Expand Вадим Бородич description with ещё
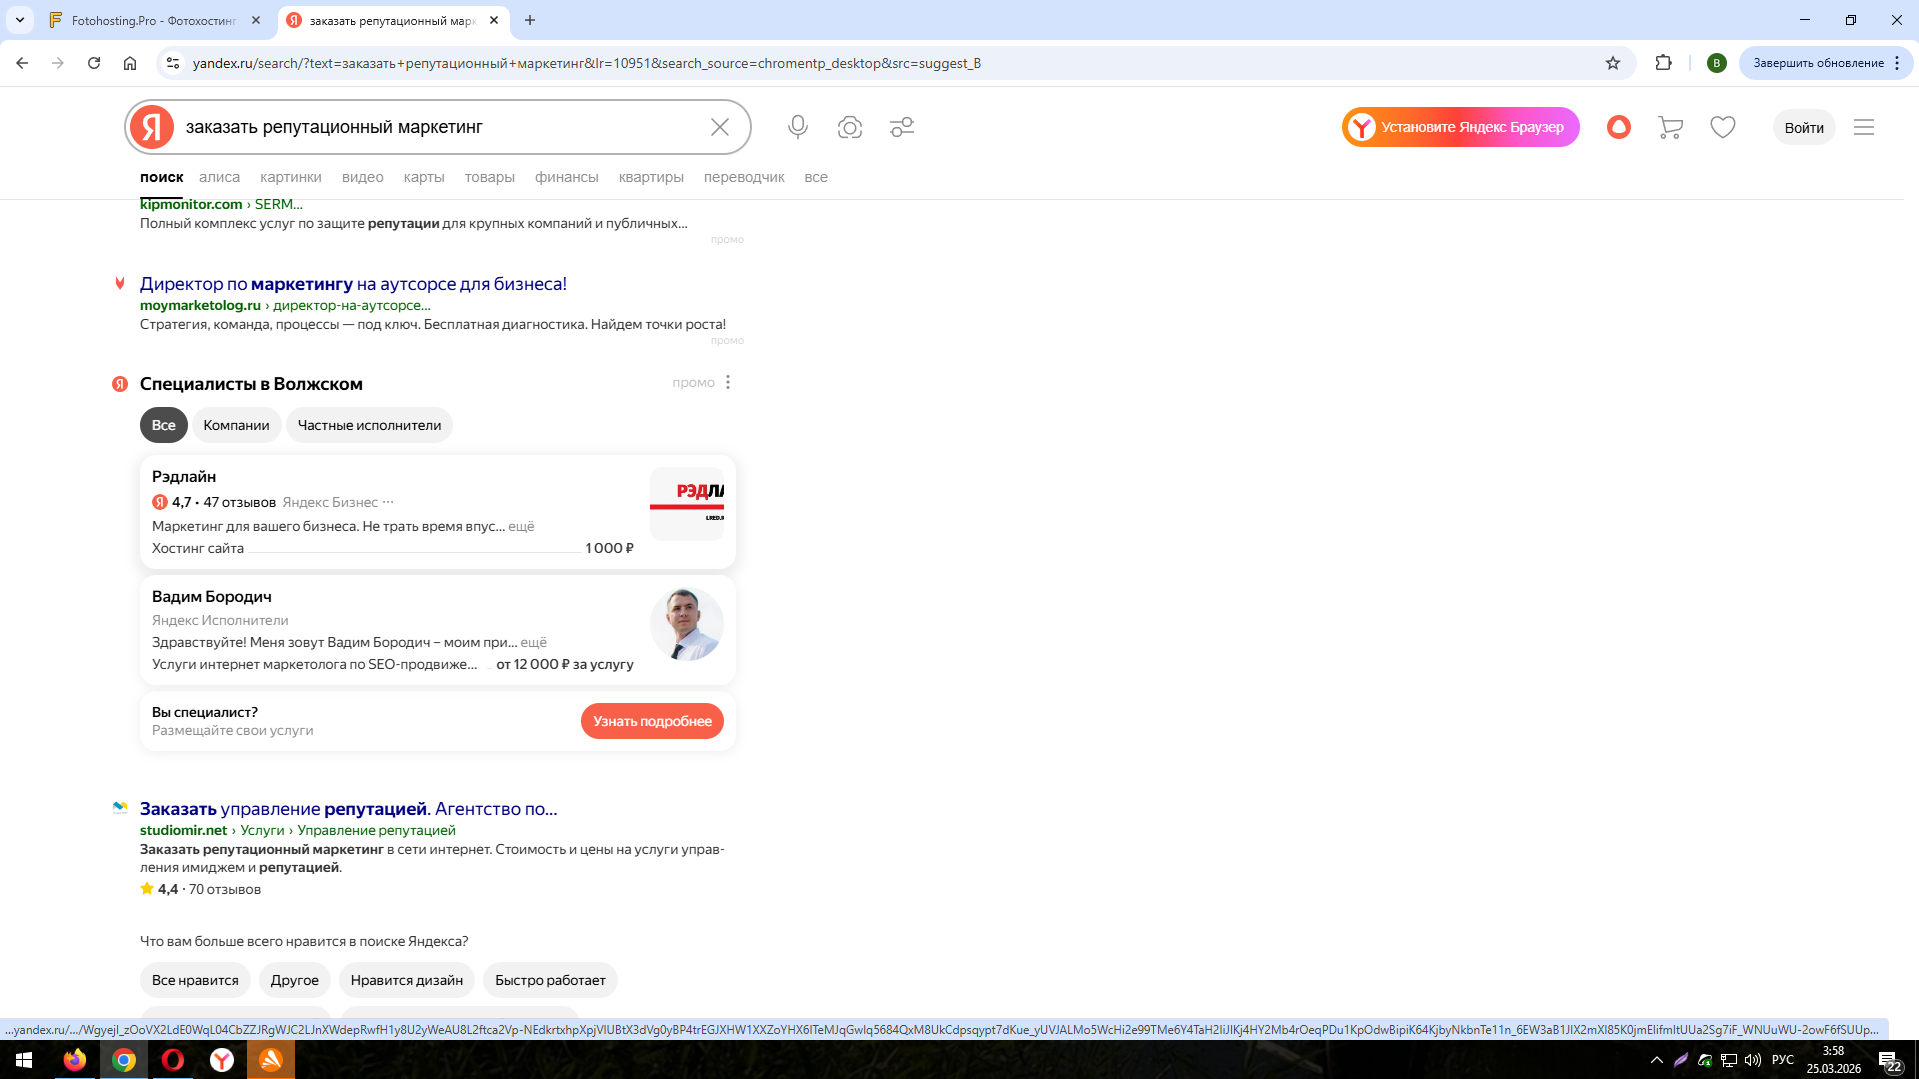This screenshot has width=1919, height=1079. click(533, 642)
